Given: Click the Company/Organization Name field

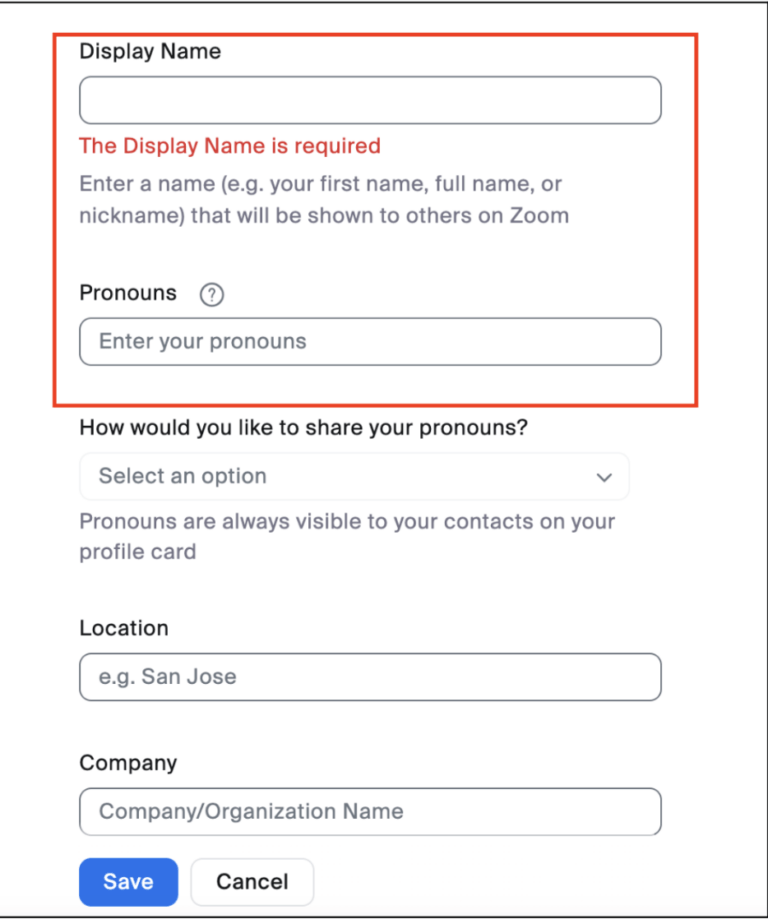Looking at the screenshot, I should coord(370,812).
